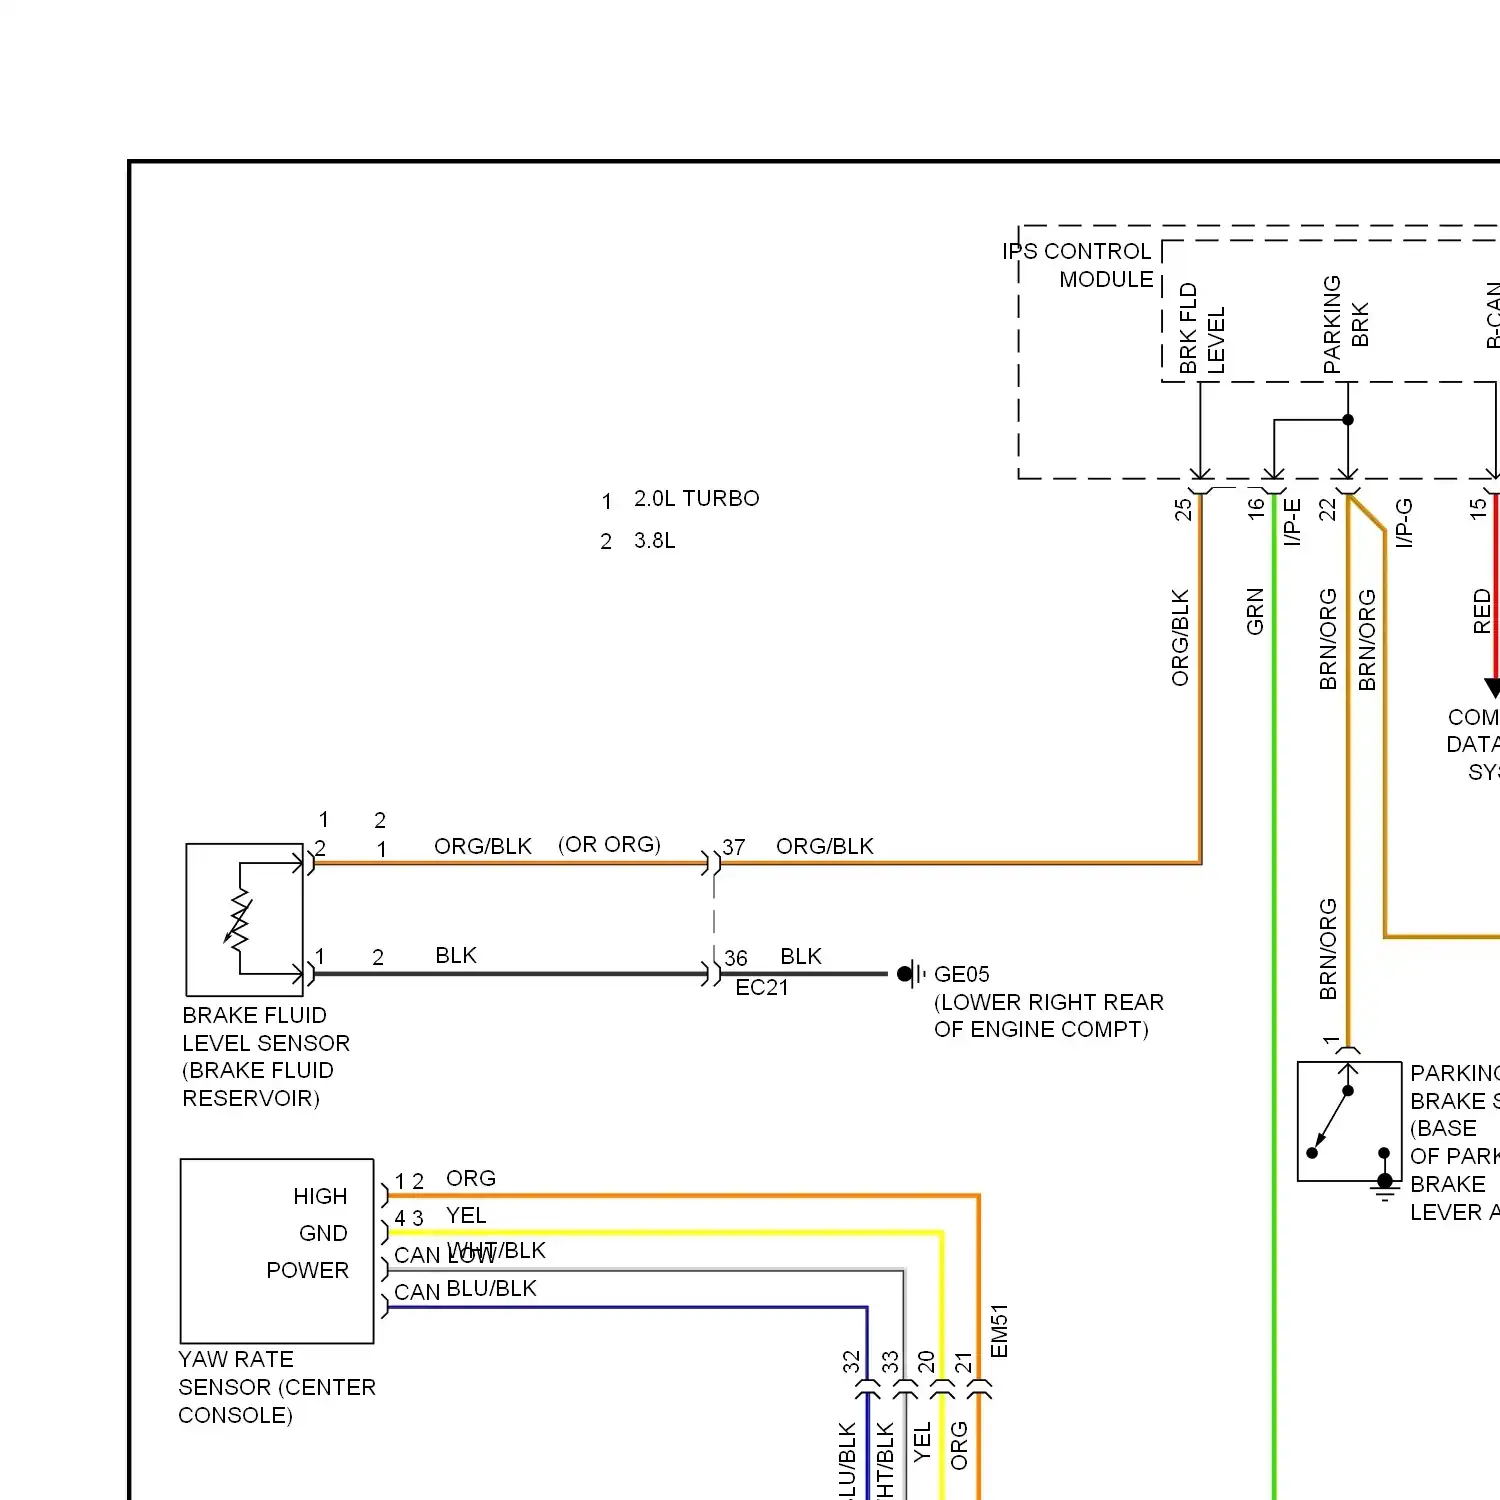Click the ORG/BLK label left of (OR ORG)
Screen dimensions: 1500x1500
click(483, 847)
